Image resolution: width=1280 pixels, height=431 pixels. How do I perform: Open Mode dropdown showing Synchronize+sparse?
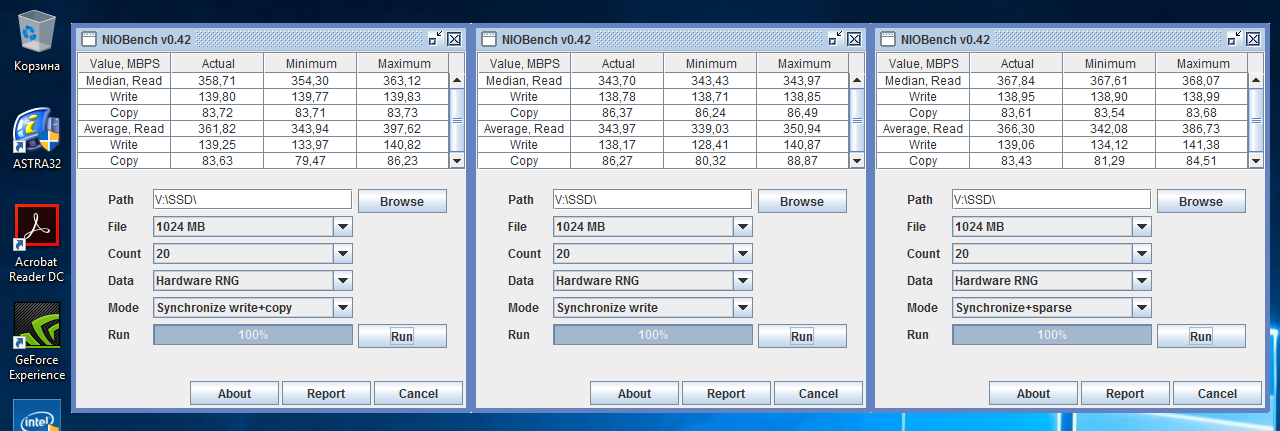pyautogui.click(x=1142, y=308)
